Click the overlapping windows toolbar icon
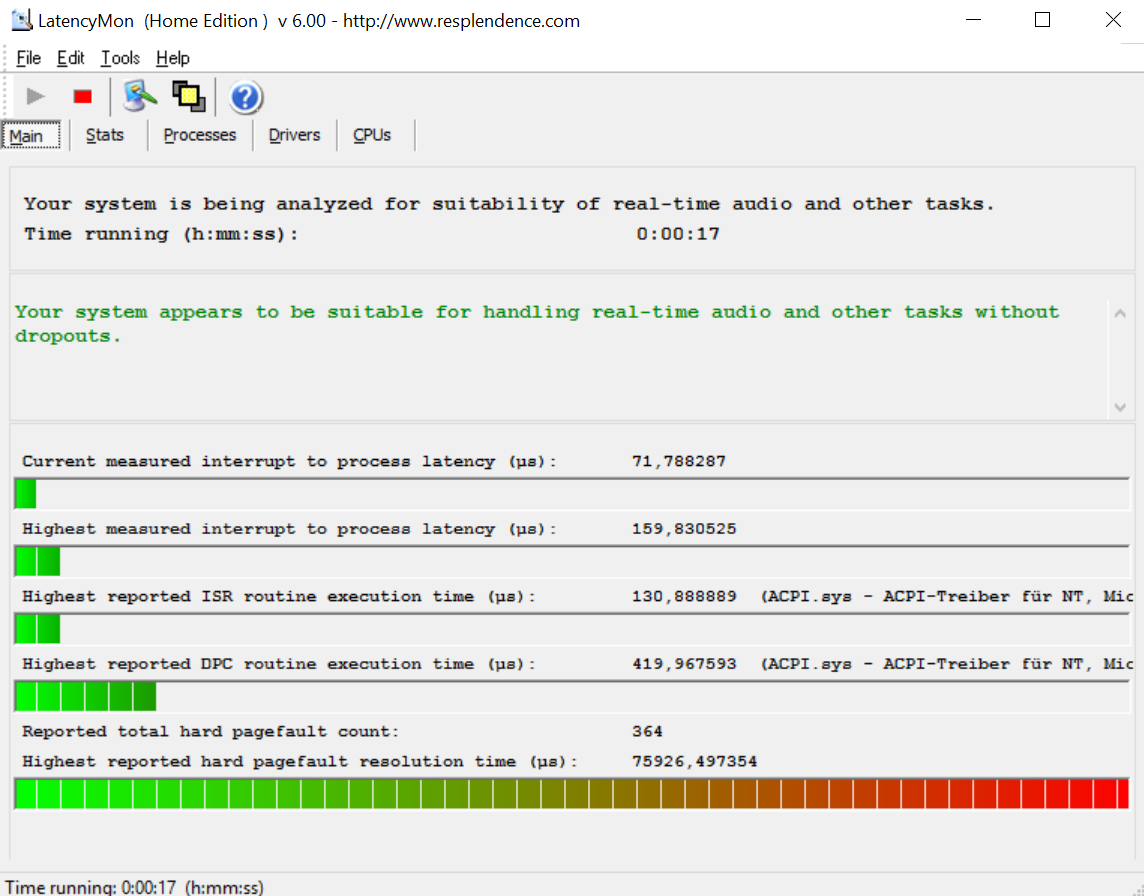The image size is (1144, 896). (x=188, y=96)
